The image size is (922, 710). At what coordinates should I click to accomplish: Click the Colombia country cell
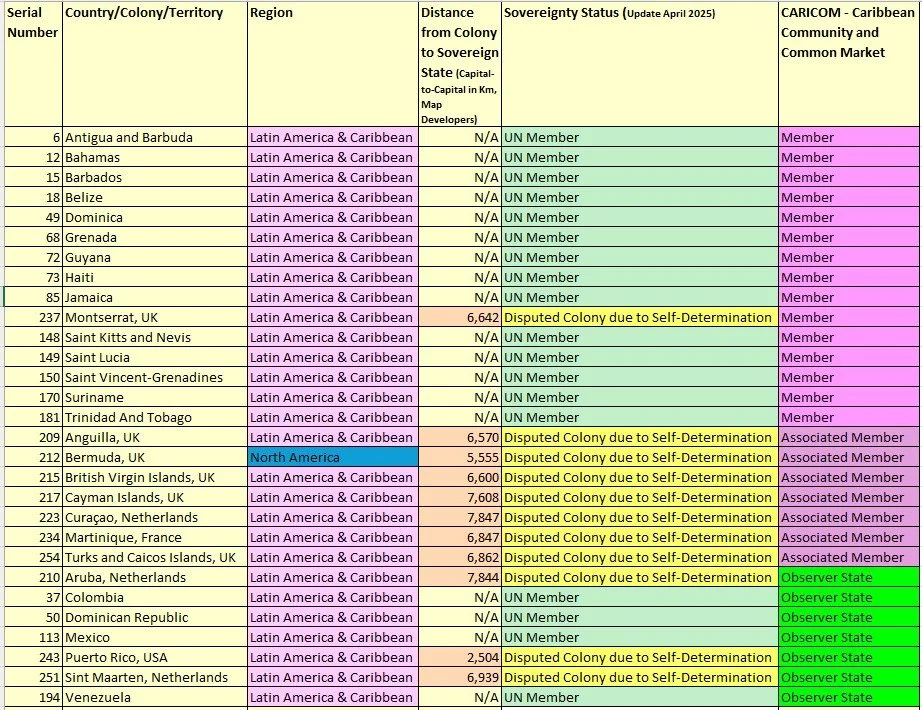coord(155,597)
